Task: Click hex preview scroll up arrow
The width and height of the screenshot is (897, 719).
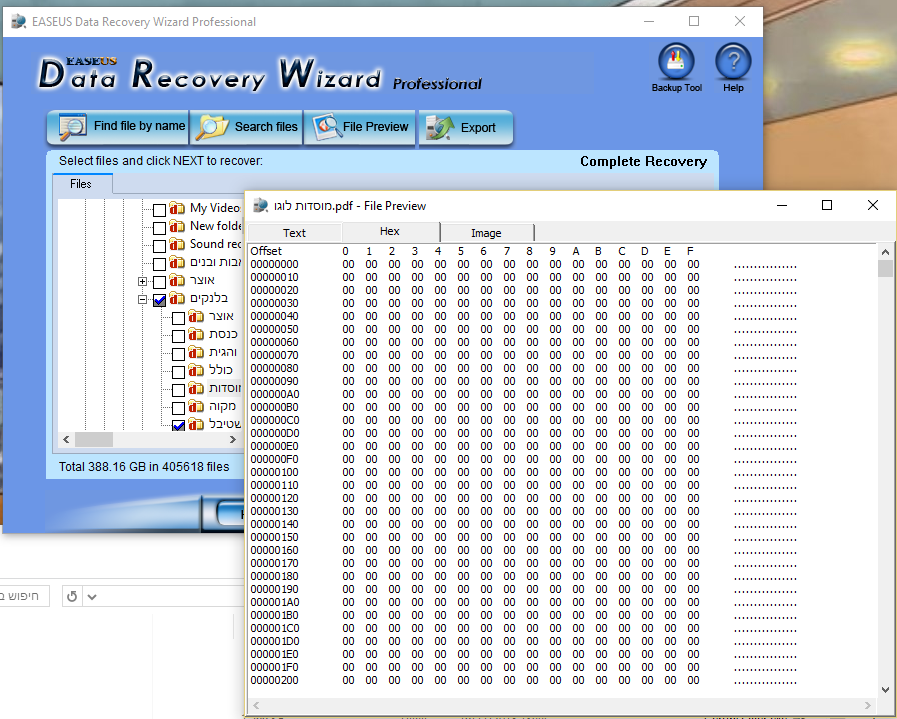Action: click(x=885, y=252)
